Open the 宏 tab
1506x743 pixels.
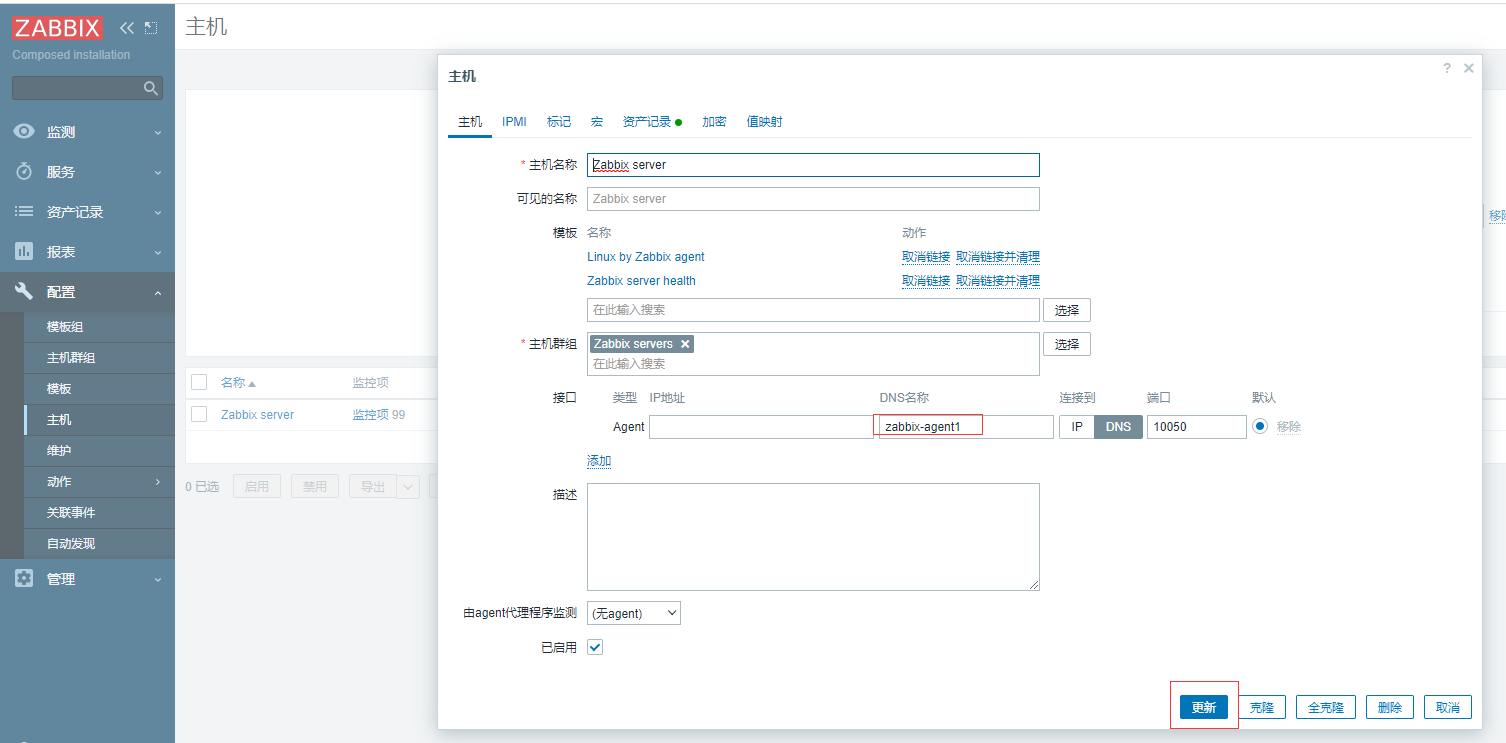(597, 122)
